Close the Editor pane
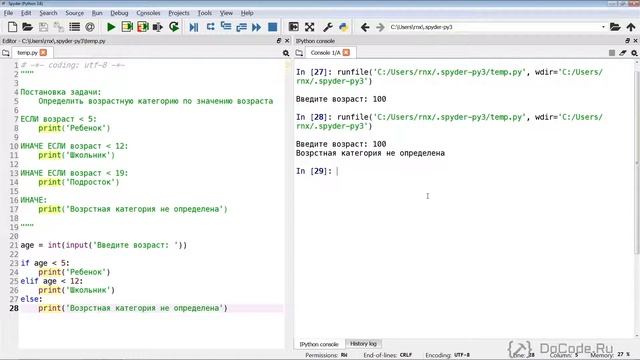Screen dimensions: 640x360 click(287, 41)
